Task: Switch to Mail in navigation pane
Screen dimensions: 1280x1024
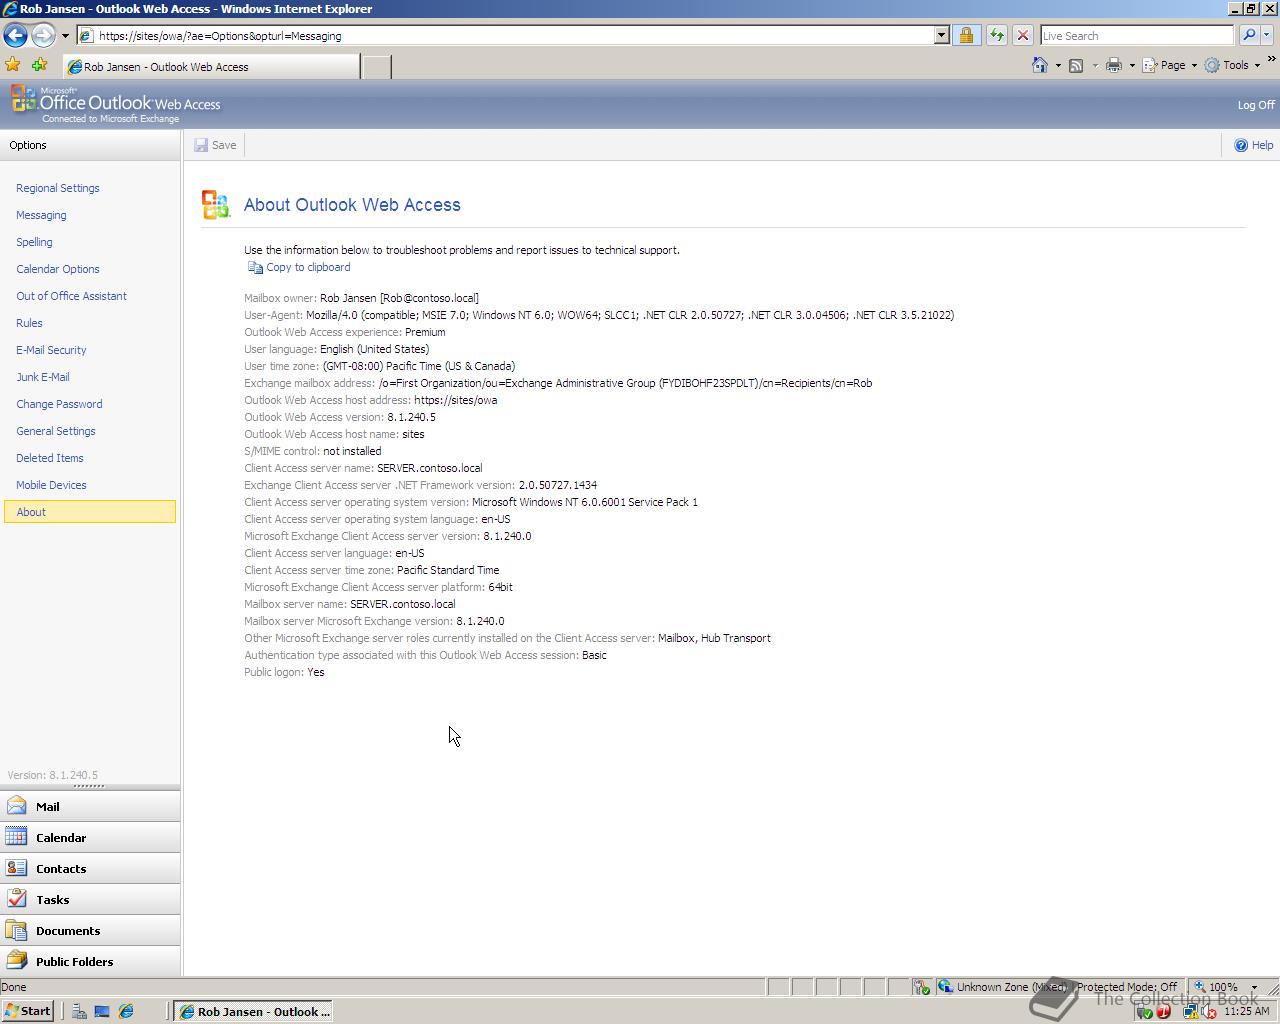Action: [90, 806]
